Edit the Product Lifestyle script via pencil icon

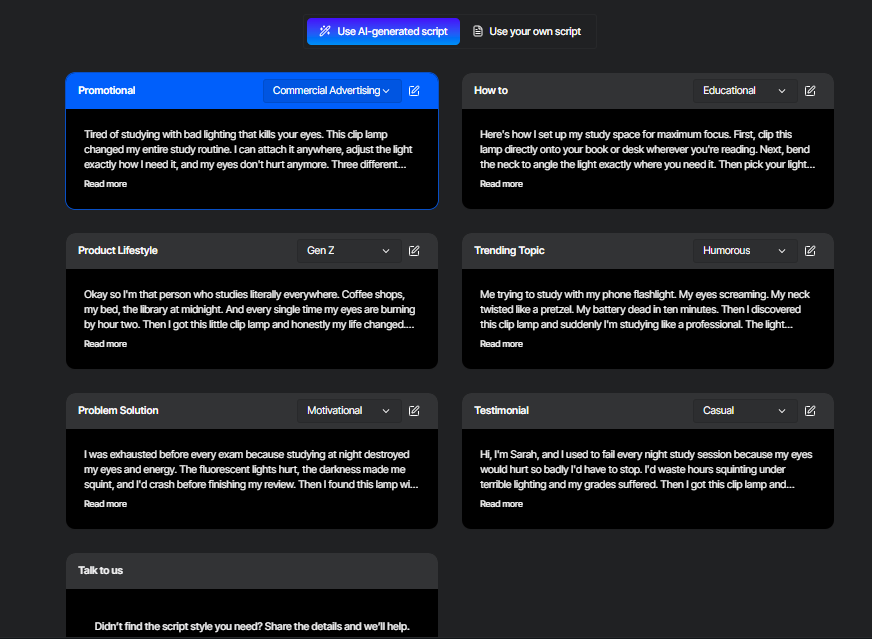[414, 251]
